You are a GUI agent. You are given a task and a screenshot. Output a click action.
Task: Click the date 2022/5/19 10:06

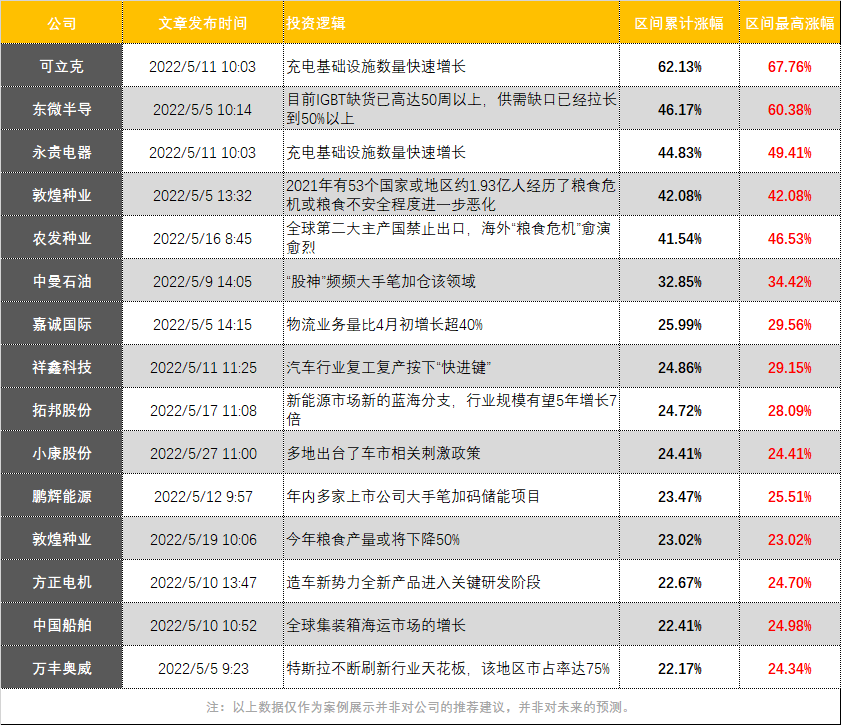coord(203,539)
